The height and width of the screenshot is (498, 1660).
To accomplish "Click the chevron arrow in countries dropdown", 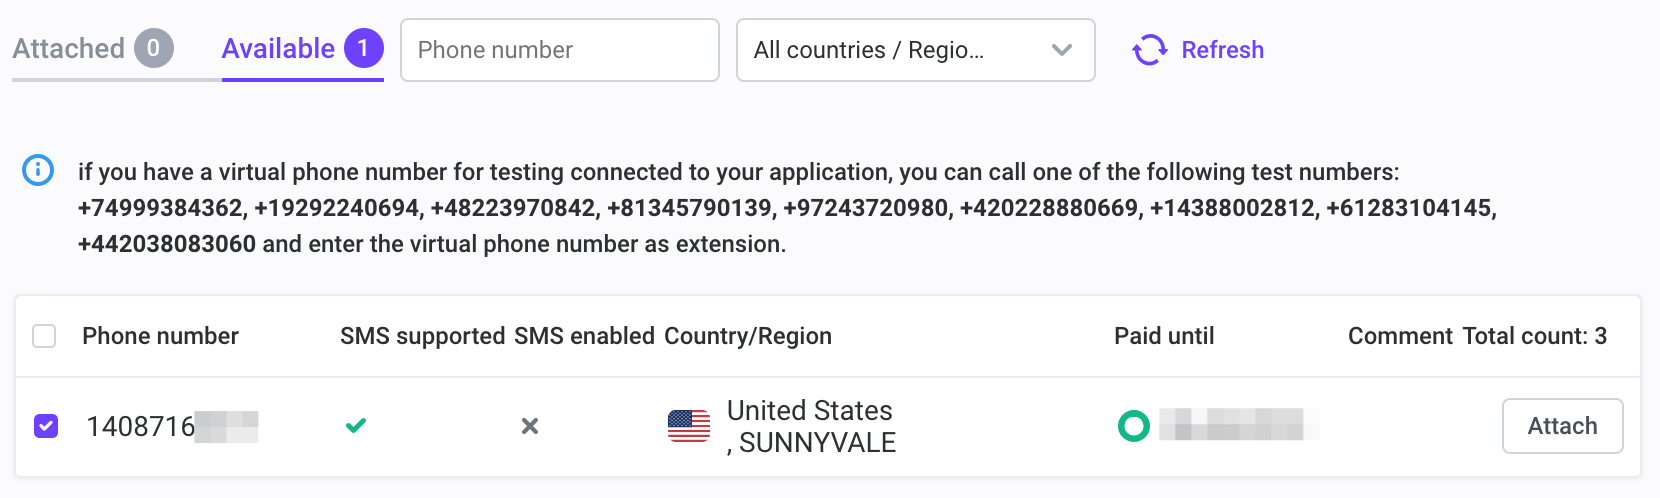I will click(1062, 50).
